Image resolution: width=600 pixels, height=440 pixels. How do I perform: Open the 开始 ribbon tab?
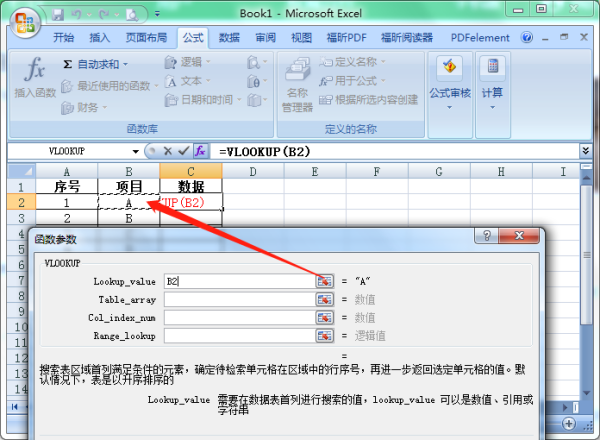pyautogui.click(x=64, y=37)
